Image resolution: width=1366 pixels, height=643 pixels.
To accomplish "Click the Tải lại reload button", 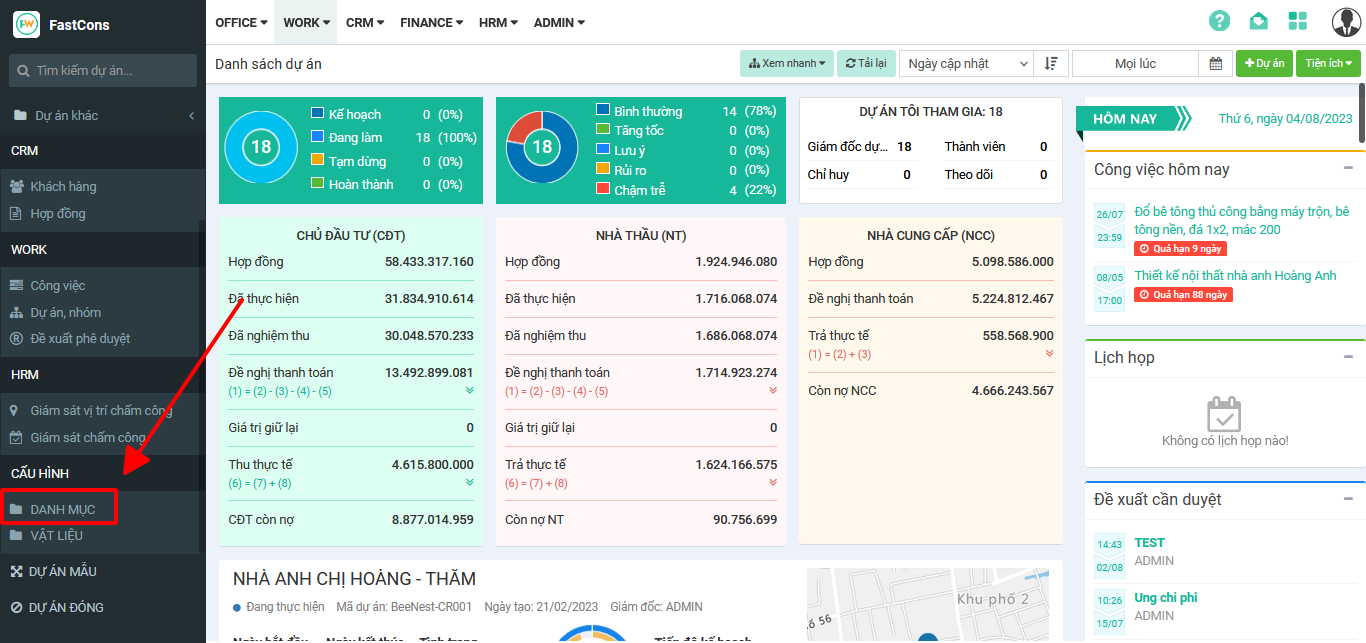I will pyautogui.click(x=866, y=63).
